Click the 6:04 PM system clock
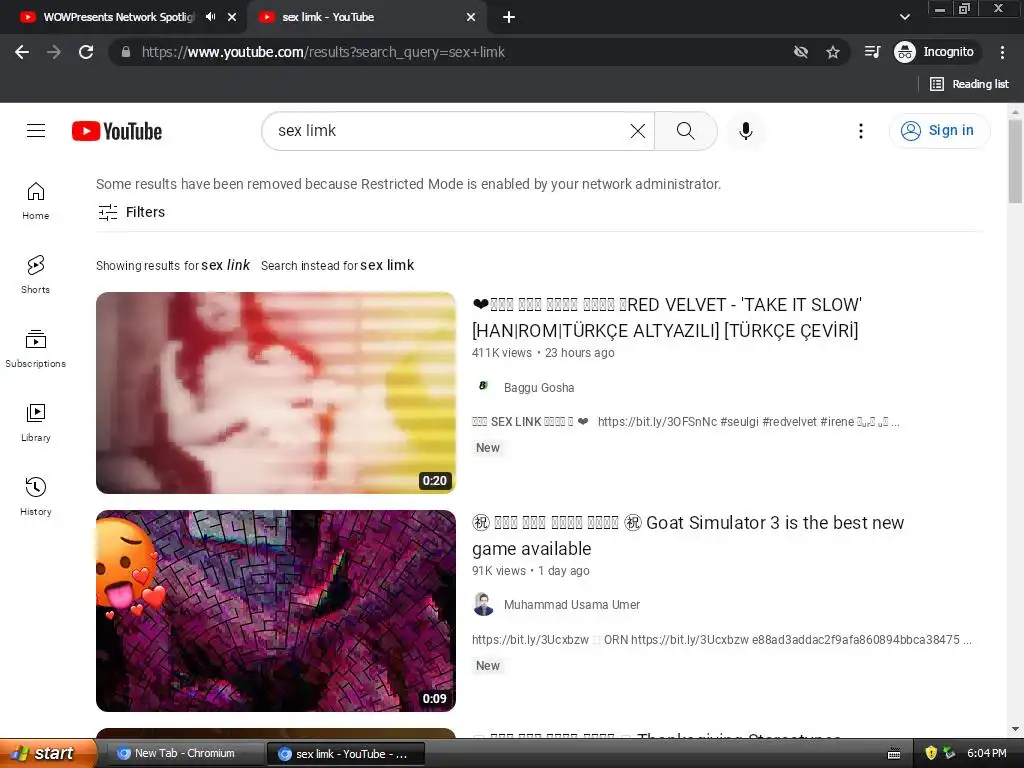 click(986, 753)
